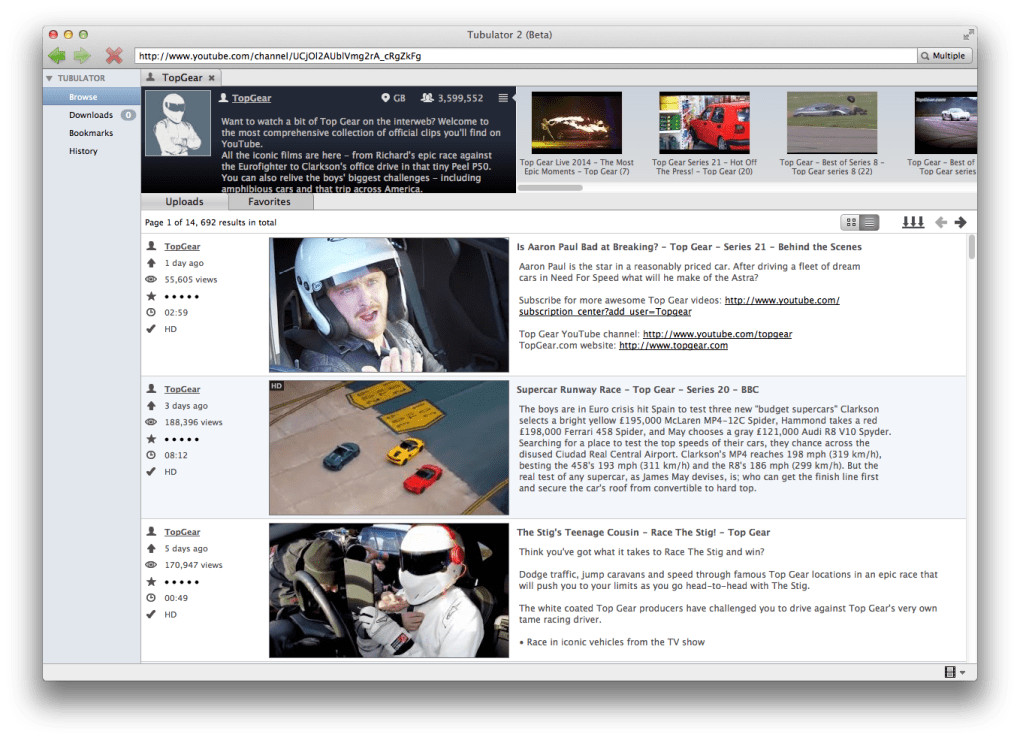Screen dimensions: 1020x740
Task: Go to next results page arrow
Action: pyautogui.click(x=960, y=222)
